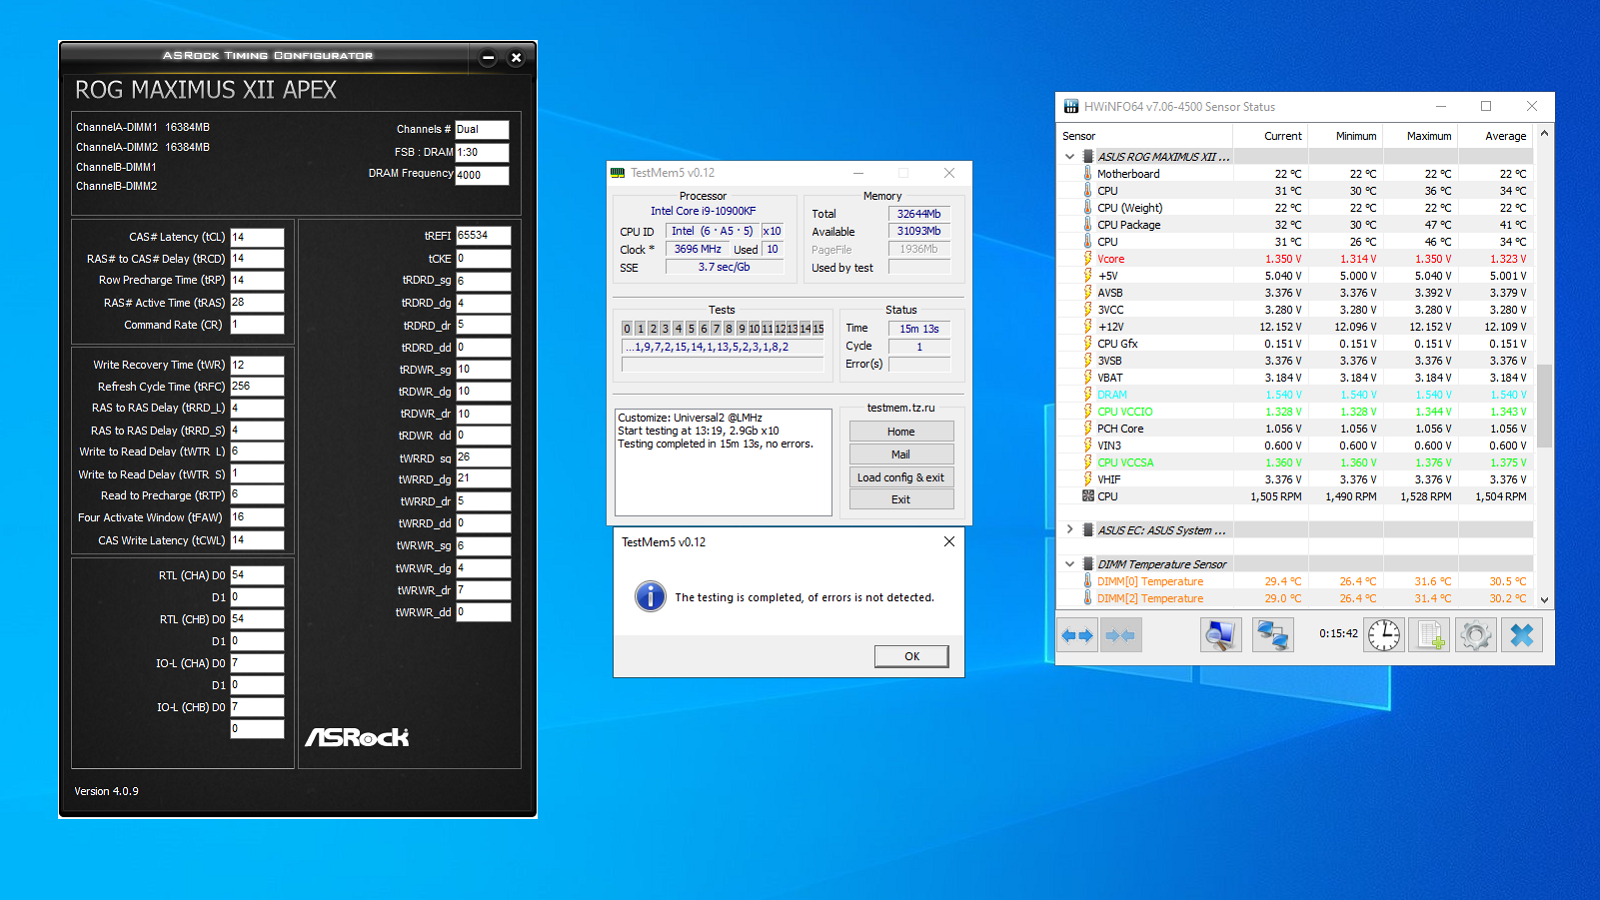Click the thermometer icon beside Motherboard

point(1088,174)
